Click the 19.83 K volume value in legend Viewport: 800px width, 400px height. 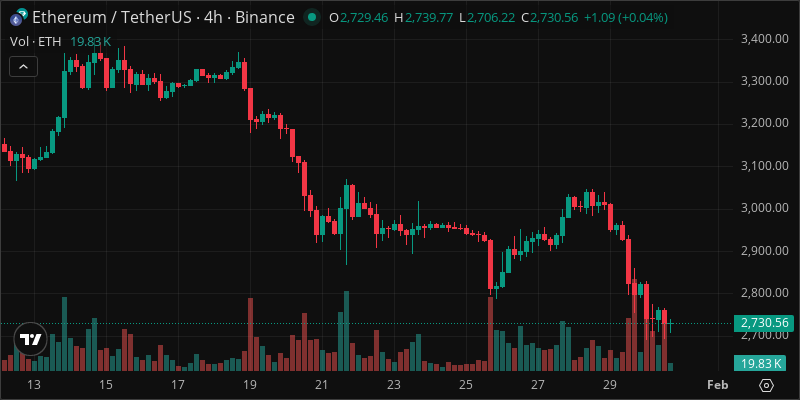click(x=90, y=42)
